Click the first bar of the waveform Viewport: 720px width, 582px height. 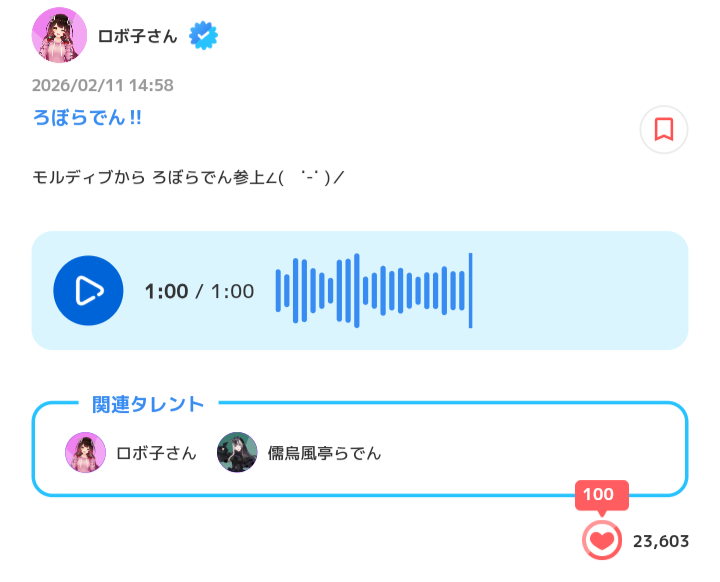(279, 291)
